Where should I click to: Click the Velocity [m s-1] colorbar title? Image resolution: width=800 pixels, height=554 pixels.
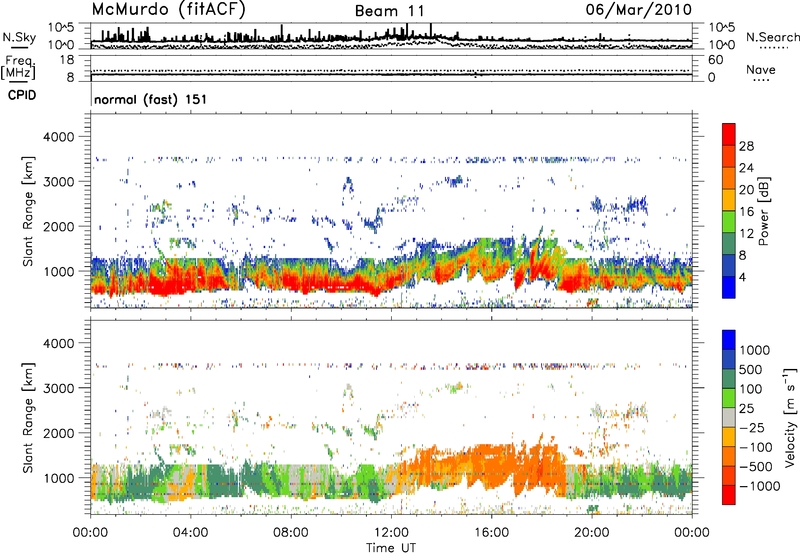tap(790, 418)
